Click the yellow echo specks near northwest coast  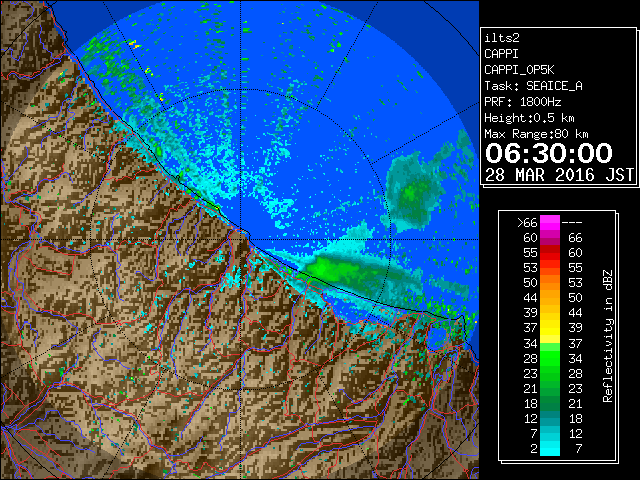[133, 43]
